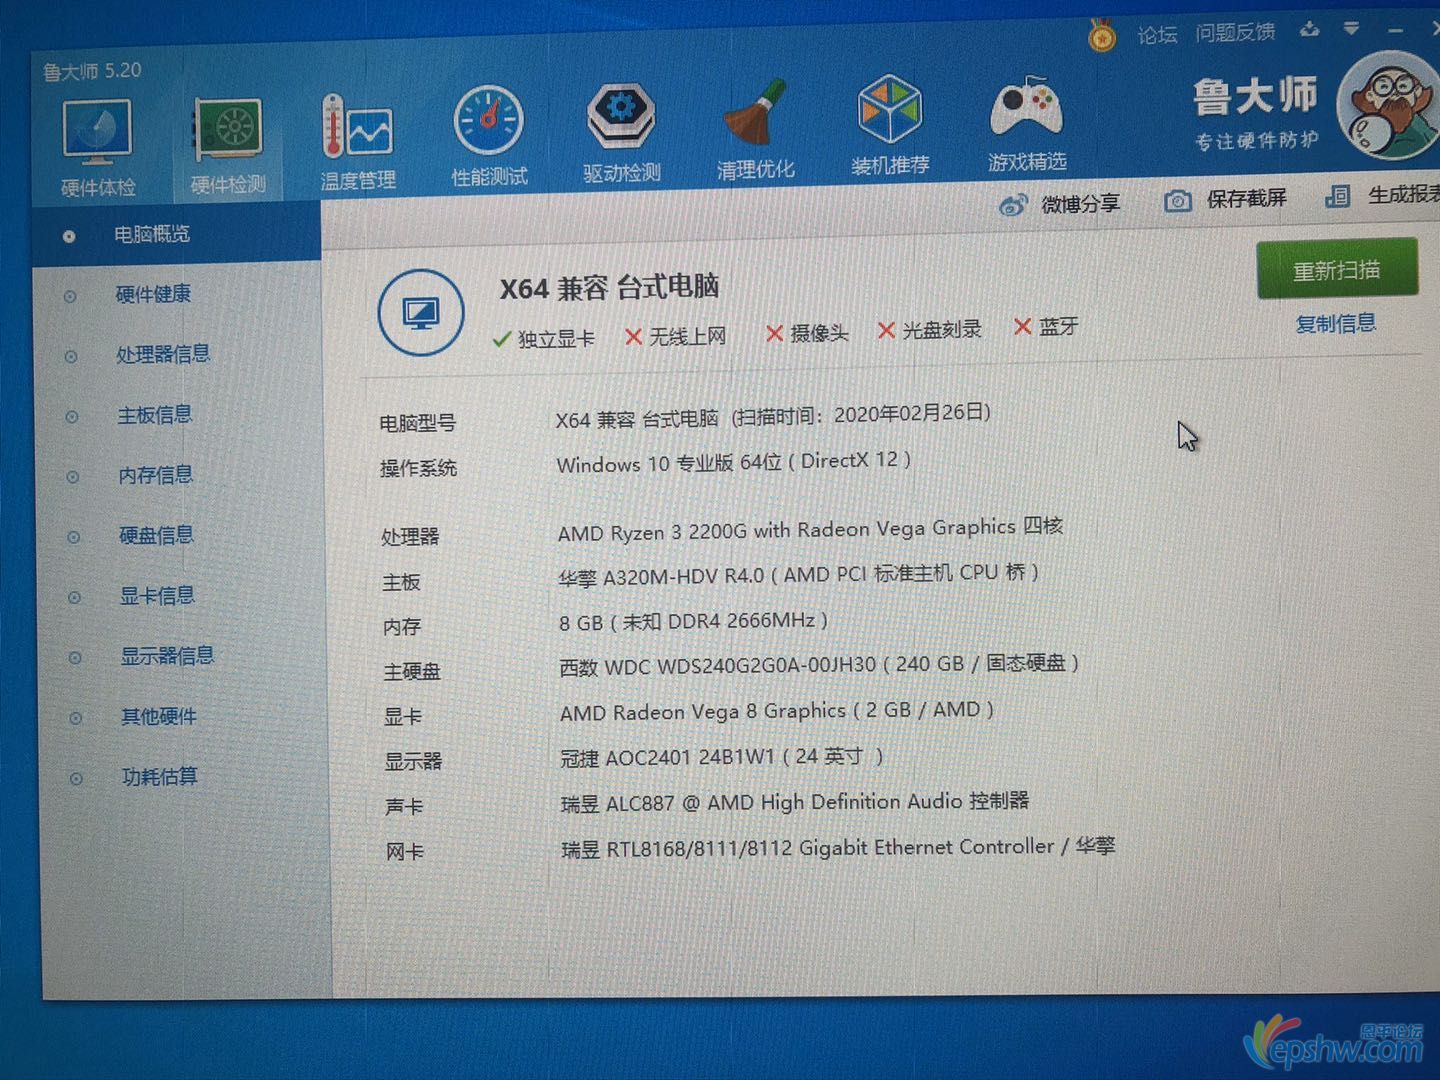
Task: Click the report icon of 生成报表
Action: (1337, 196)
